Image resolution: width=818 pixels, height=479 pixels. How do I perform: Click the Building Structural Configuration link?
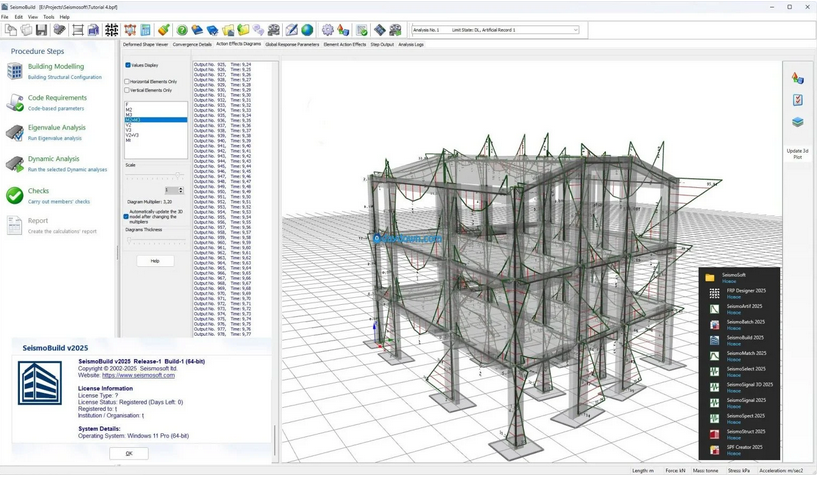pos(65,77)
